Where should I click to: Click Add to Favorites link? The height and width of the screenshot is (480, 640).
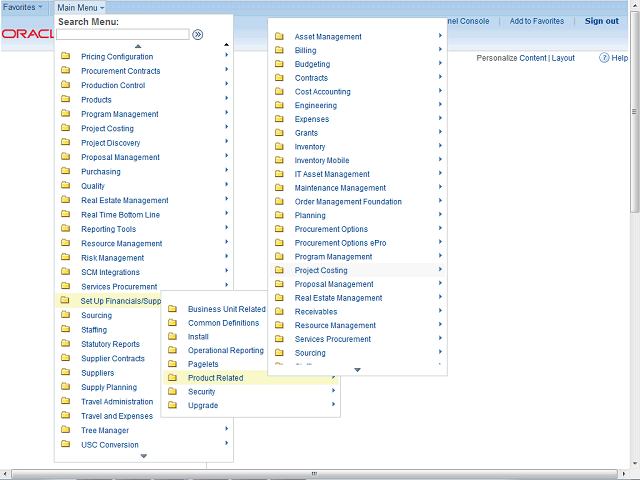537,21
